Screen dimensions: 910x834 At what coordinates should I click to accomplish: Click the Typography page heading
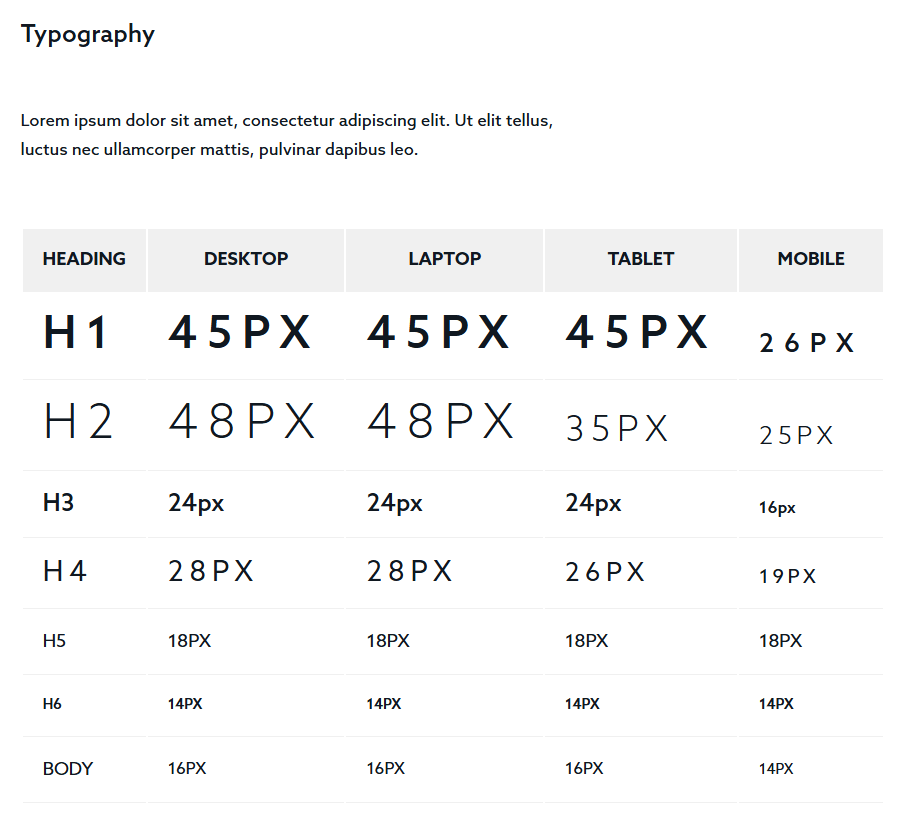coord(88,34)
